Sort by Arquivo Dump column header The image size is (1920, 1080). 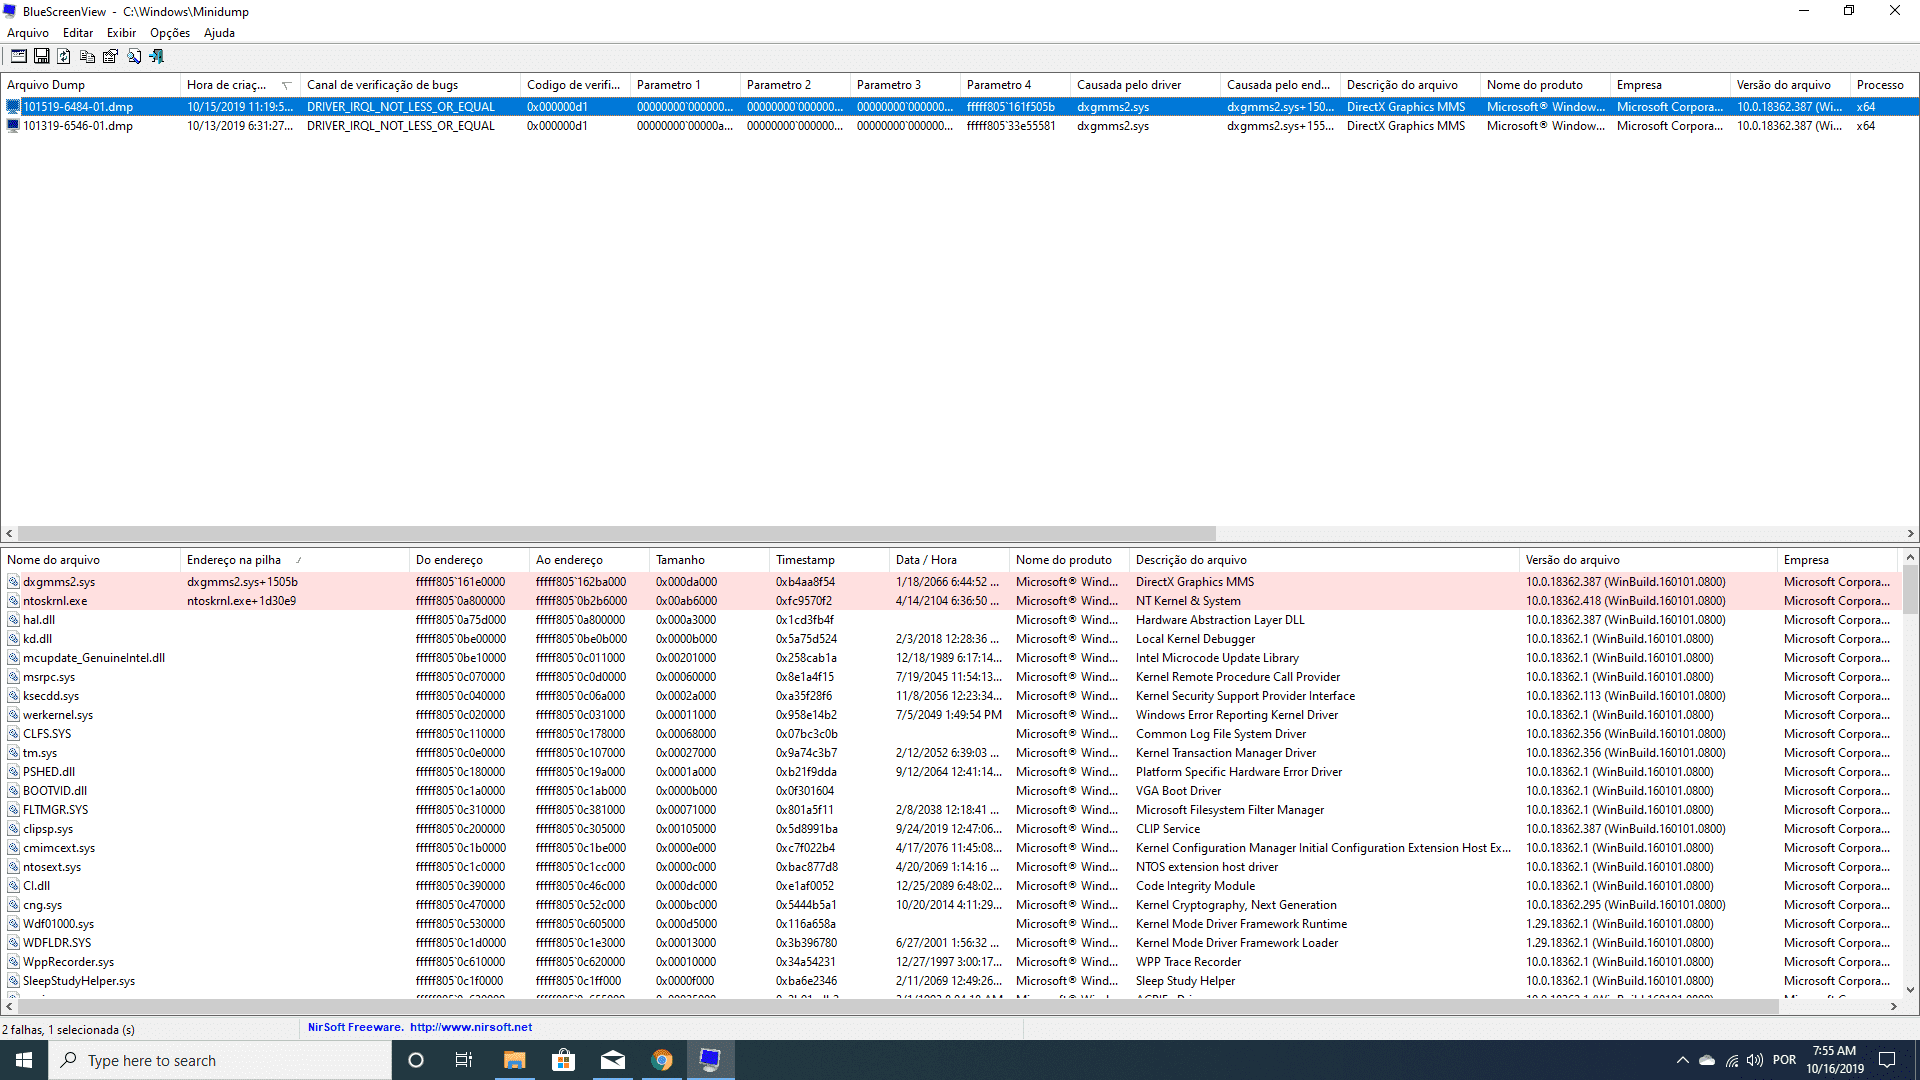pos(91,85)
